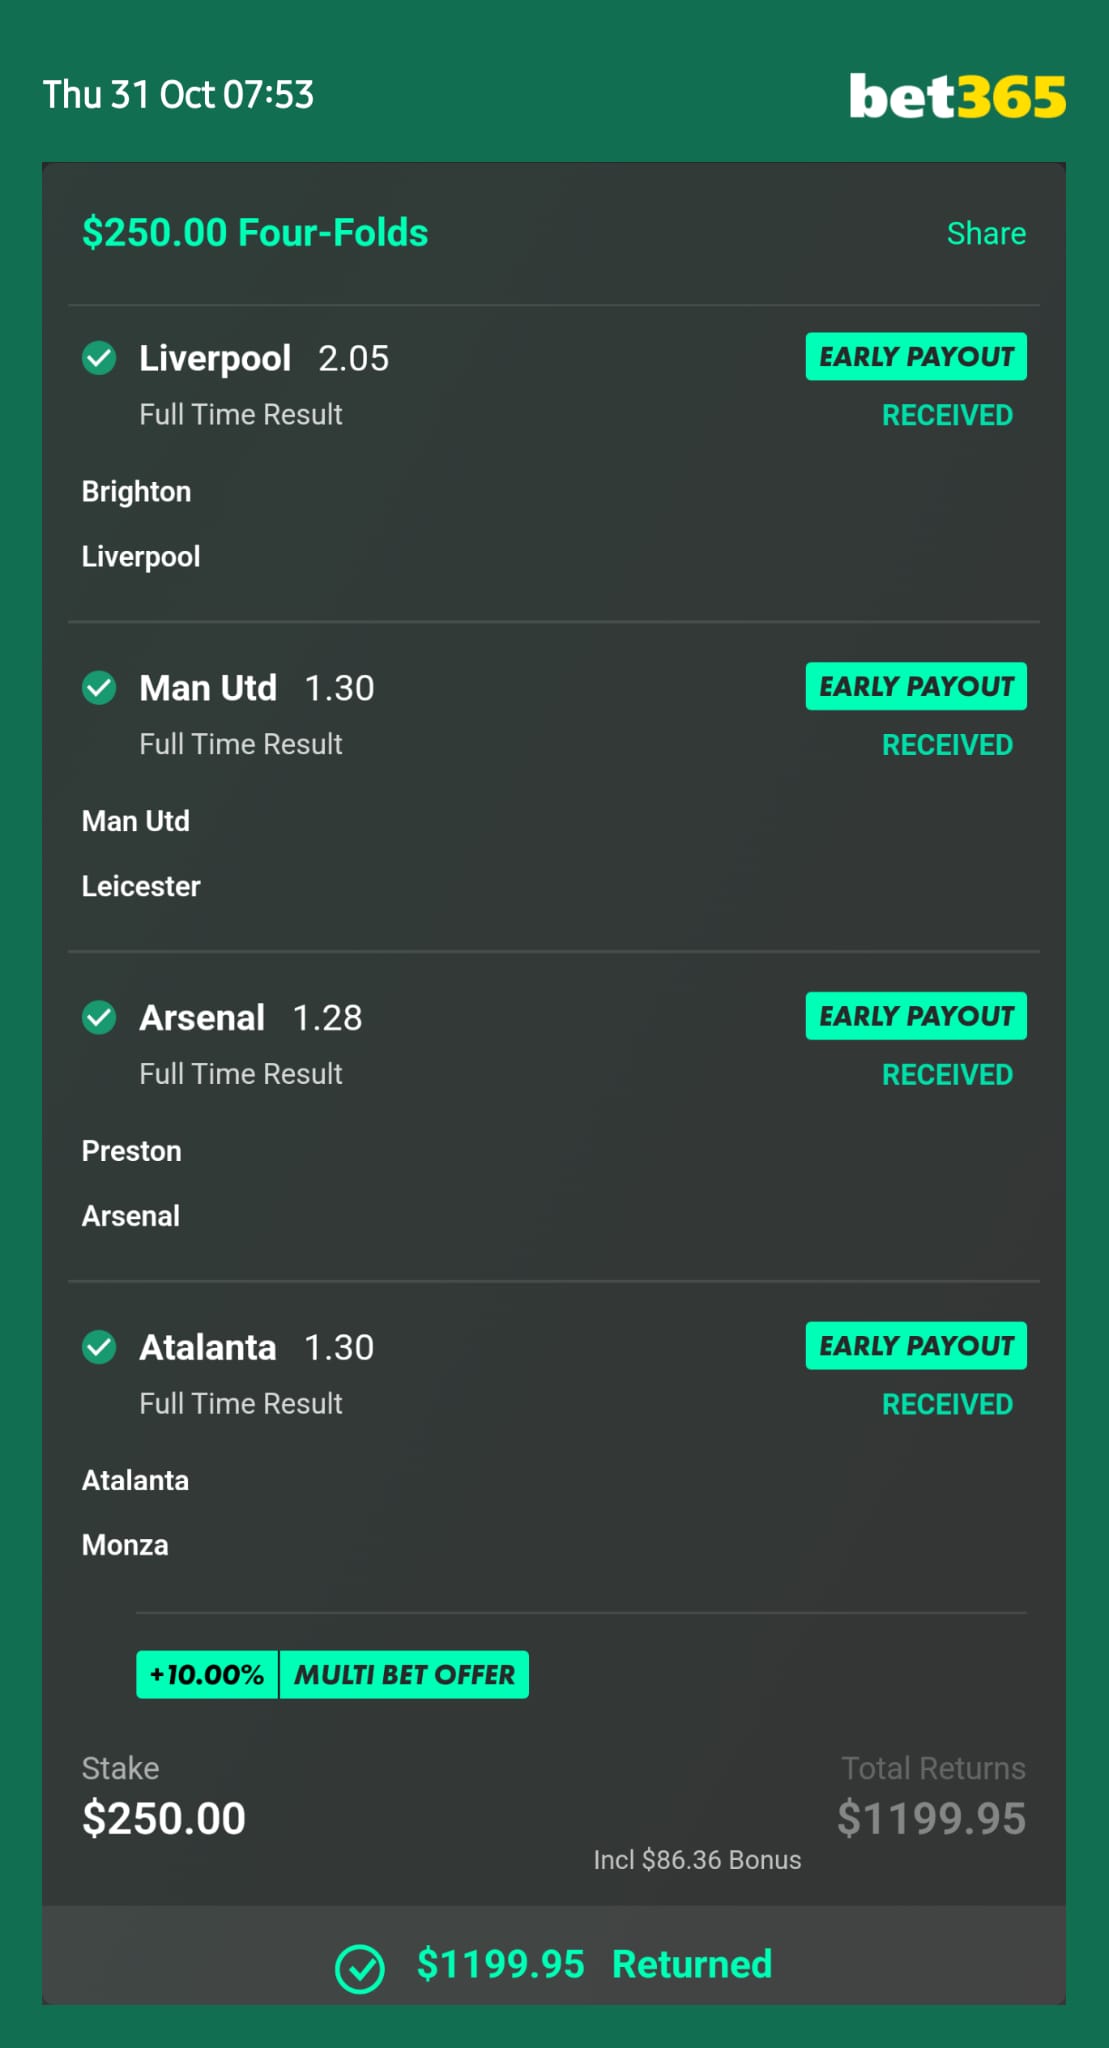1109x2048 pixels.
Task: Select the $250.00 Four-Folds heading
Action: click(x=255, y=232)
